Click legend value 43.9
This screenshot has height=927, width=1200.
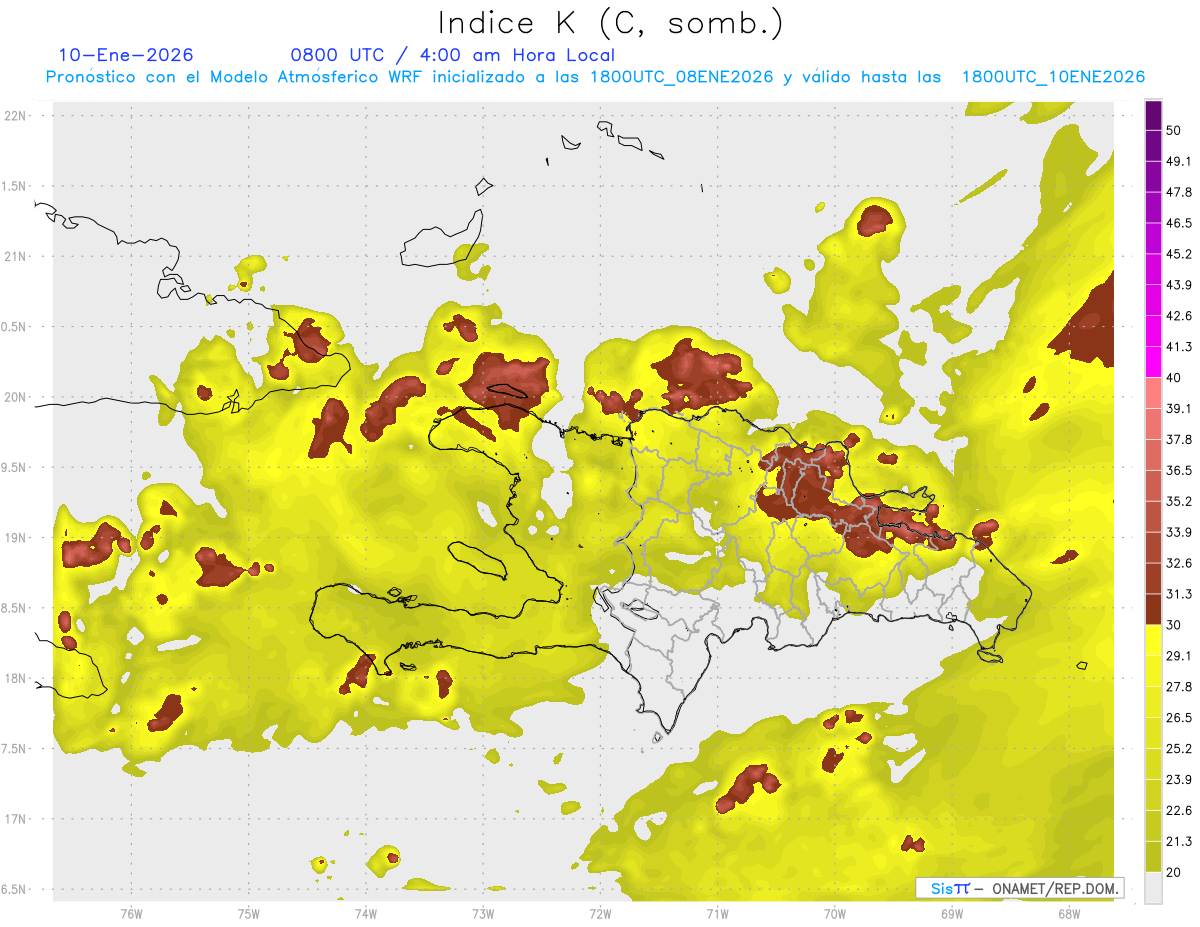[x=1179, y=285]
